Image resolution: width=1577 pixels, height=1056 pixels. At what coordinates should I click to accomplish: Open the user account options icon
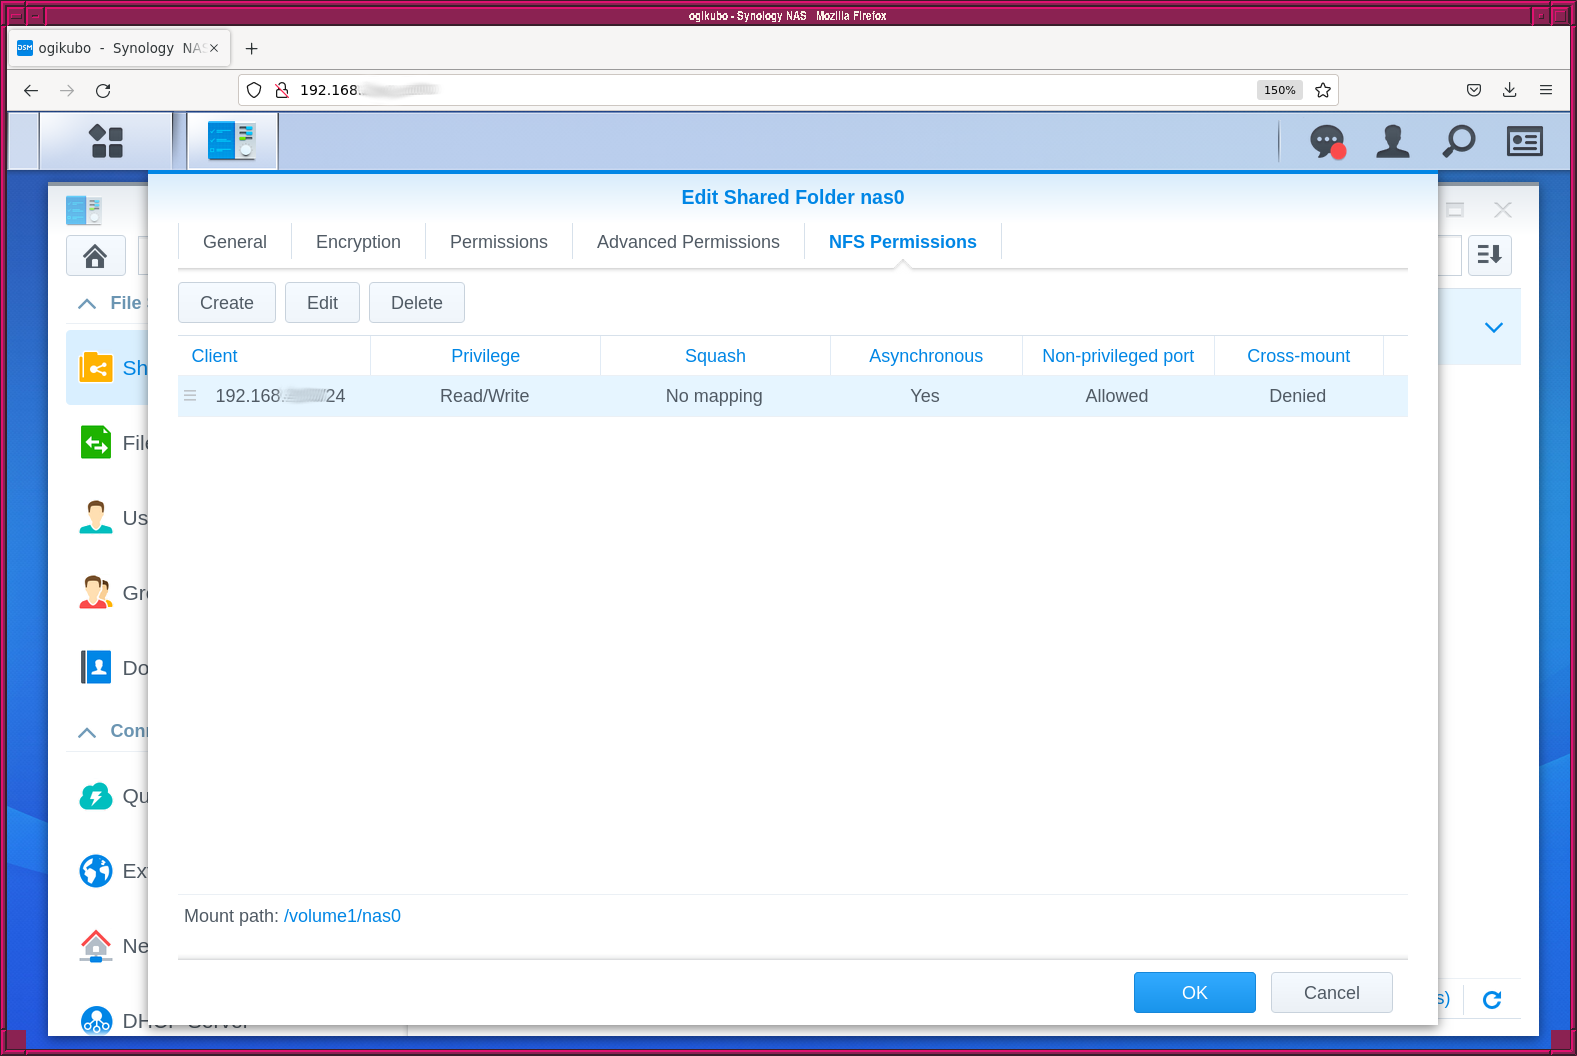[1392, 141]
